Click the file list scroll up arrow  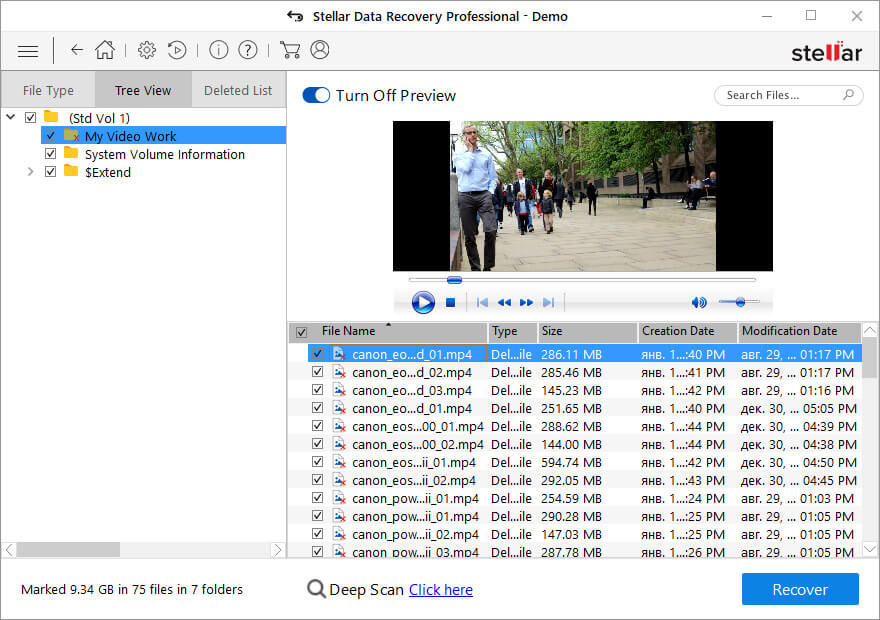(869, 330)
